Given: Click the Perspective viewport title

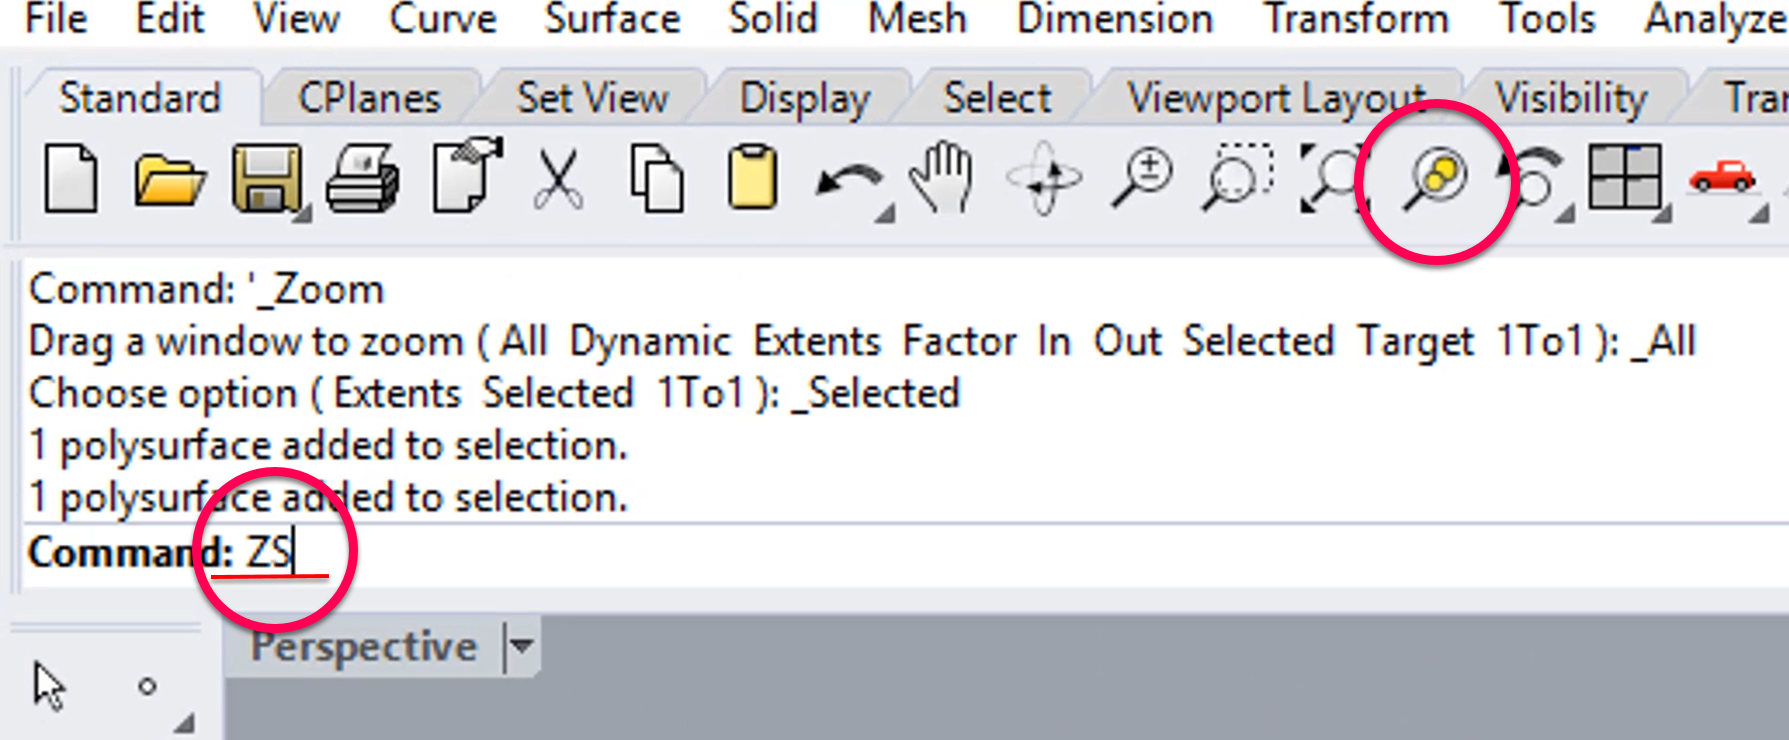Looking at the screenshot, I should tap(364, 646).
